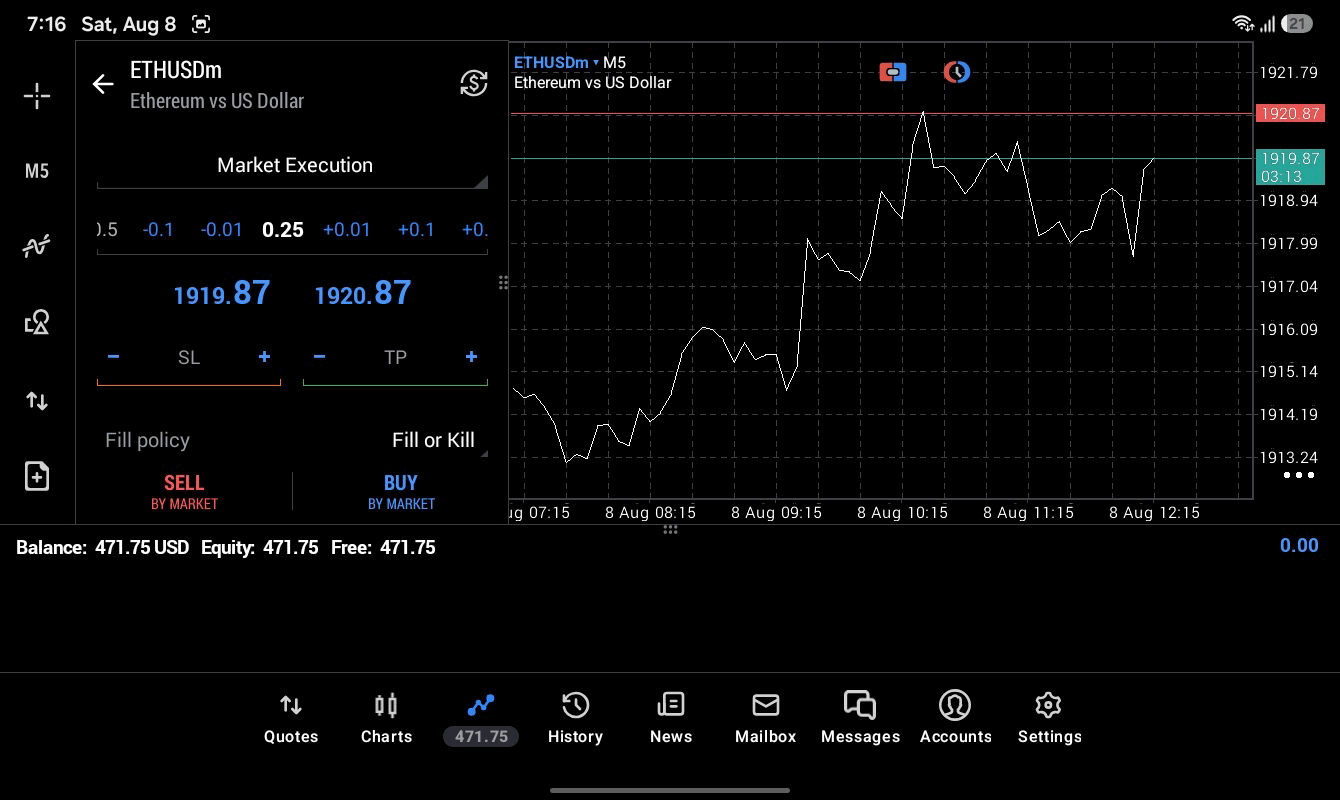Tap the trade arrows sidebar icon
This screenshot has height=800, width=1340.
coord(37,401)
